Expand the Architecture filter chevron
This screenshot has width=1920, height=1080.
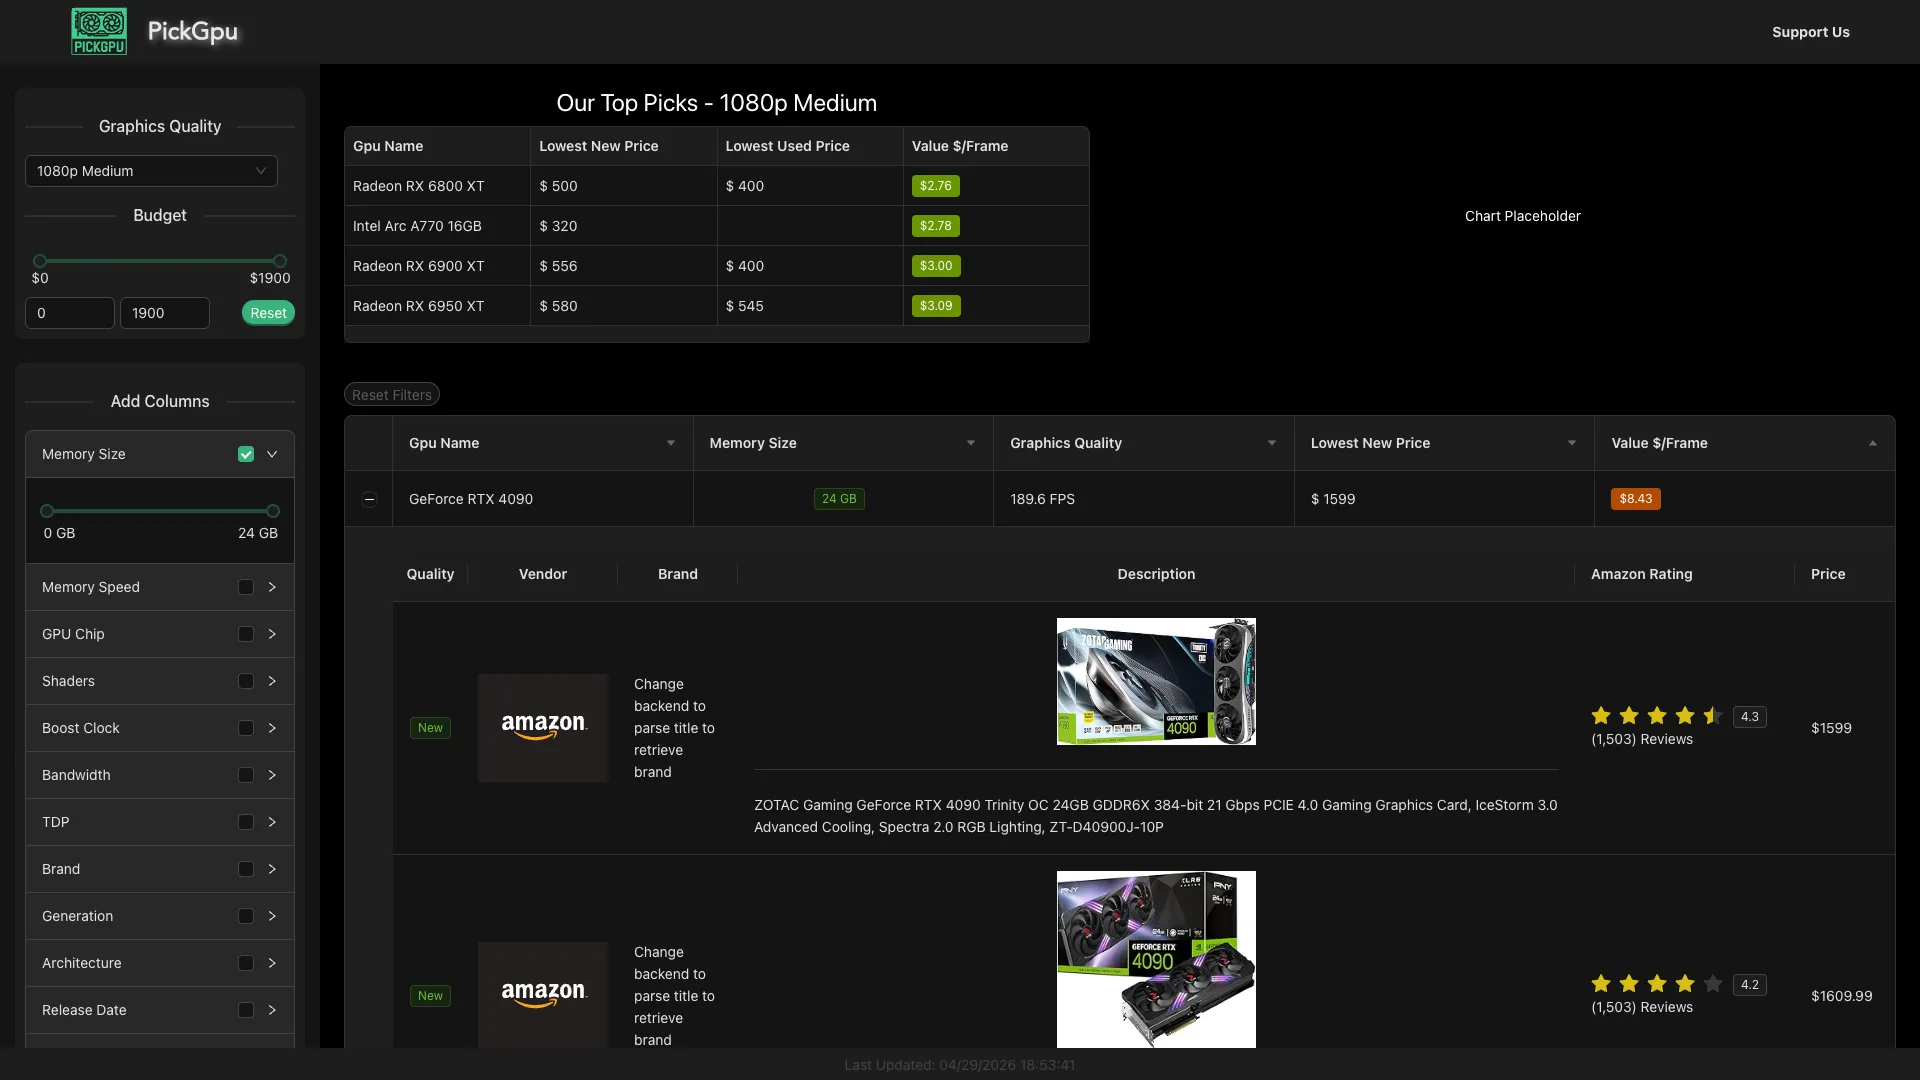tap(272, 963)
